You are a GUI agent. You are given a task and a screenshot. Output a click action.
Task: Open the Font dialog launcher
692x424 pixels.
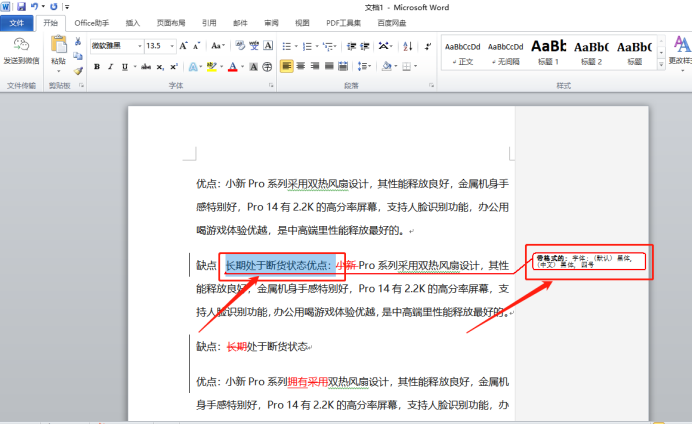(x=271, y=86)
